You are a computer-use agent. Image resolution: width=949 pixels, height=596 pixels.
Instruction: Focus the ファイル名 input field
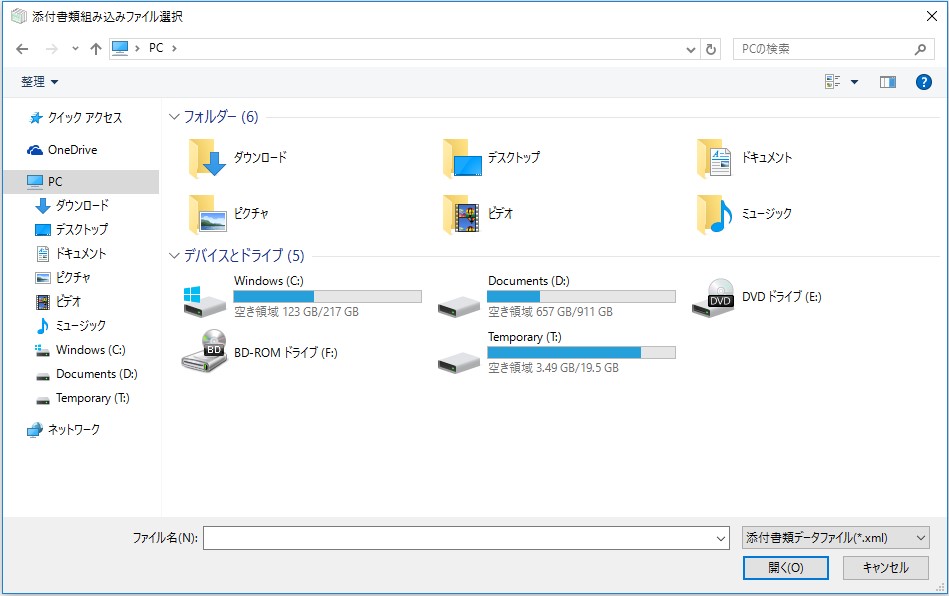pos(465,538)
